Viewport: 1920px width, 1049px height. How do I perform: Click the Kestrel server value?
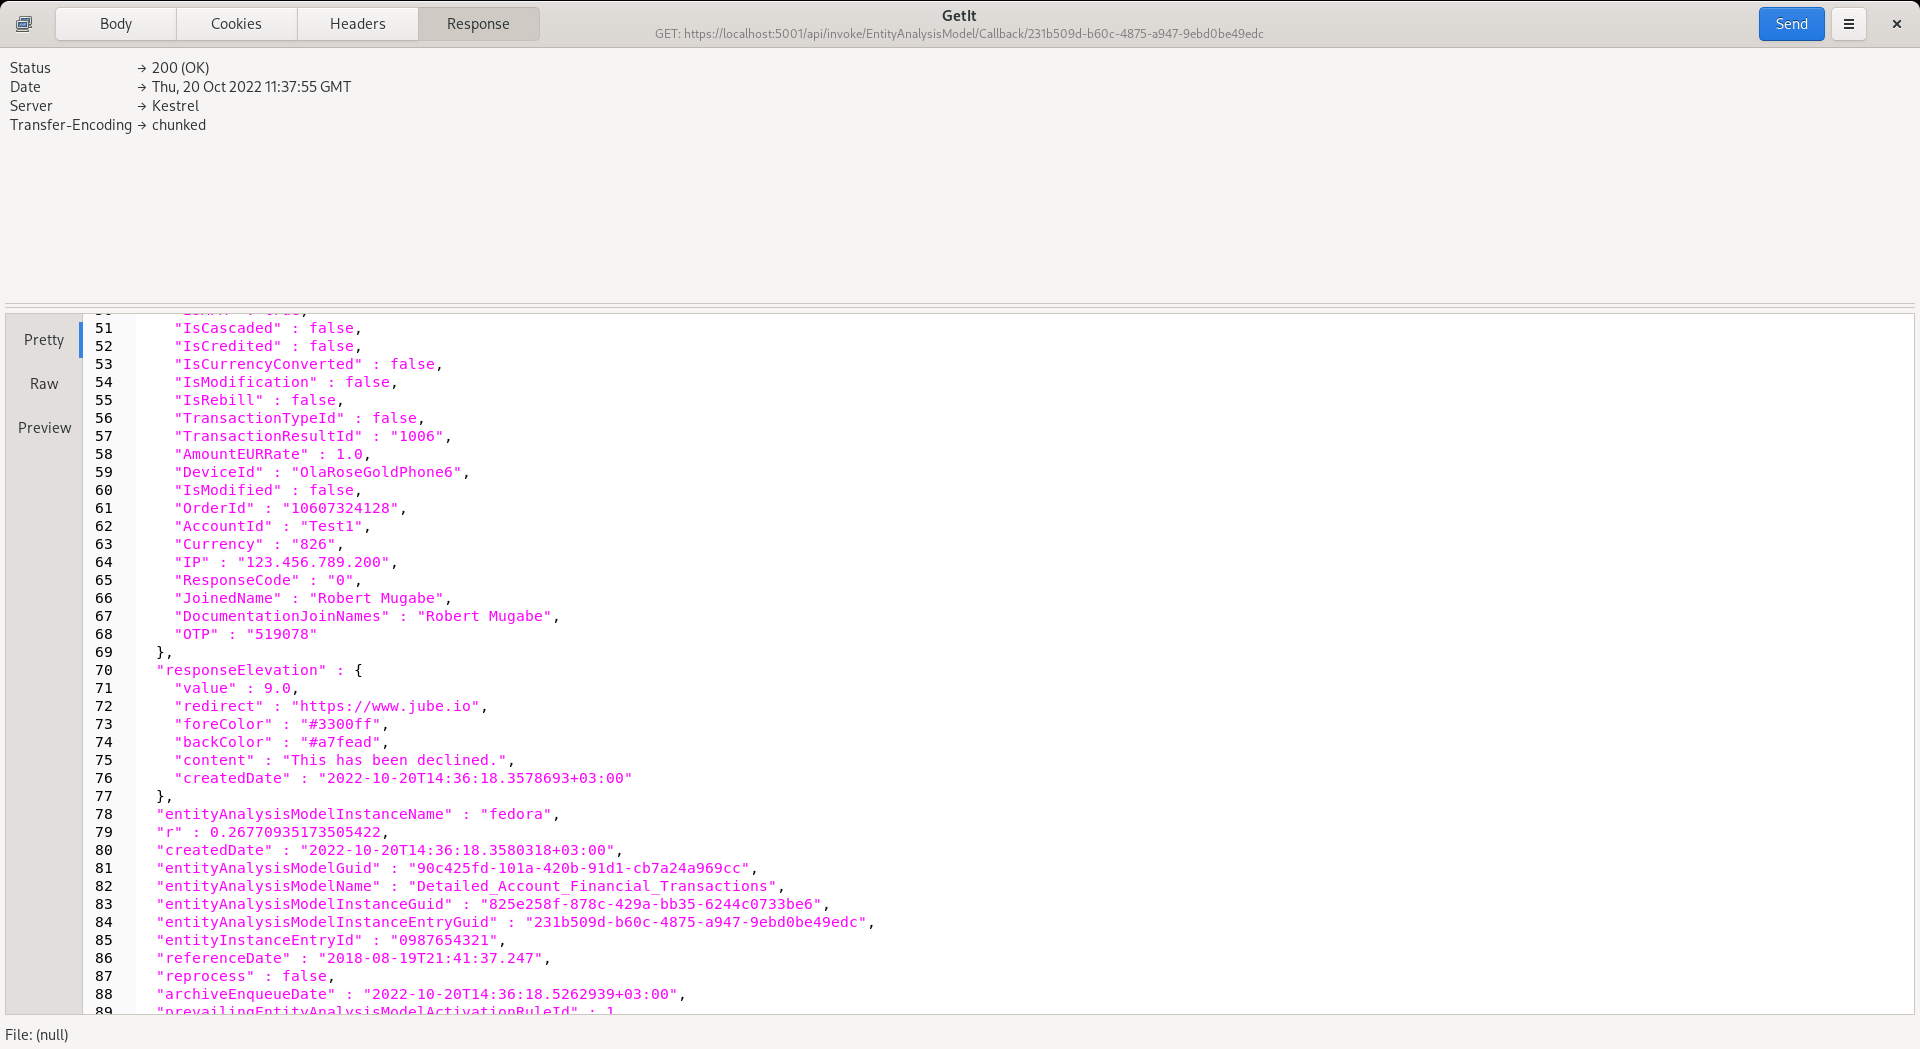coord(175,106)
